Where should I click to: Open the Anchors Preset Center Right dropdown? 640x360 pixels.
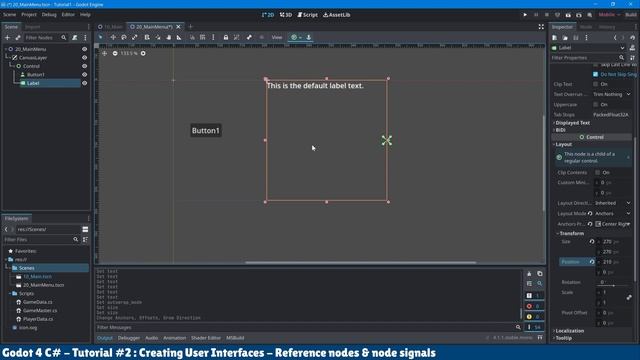(x=613, y=224)
